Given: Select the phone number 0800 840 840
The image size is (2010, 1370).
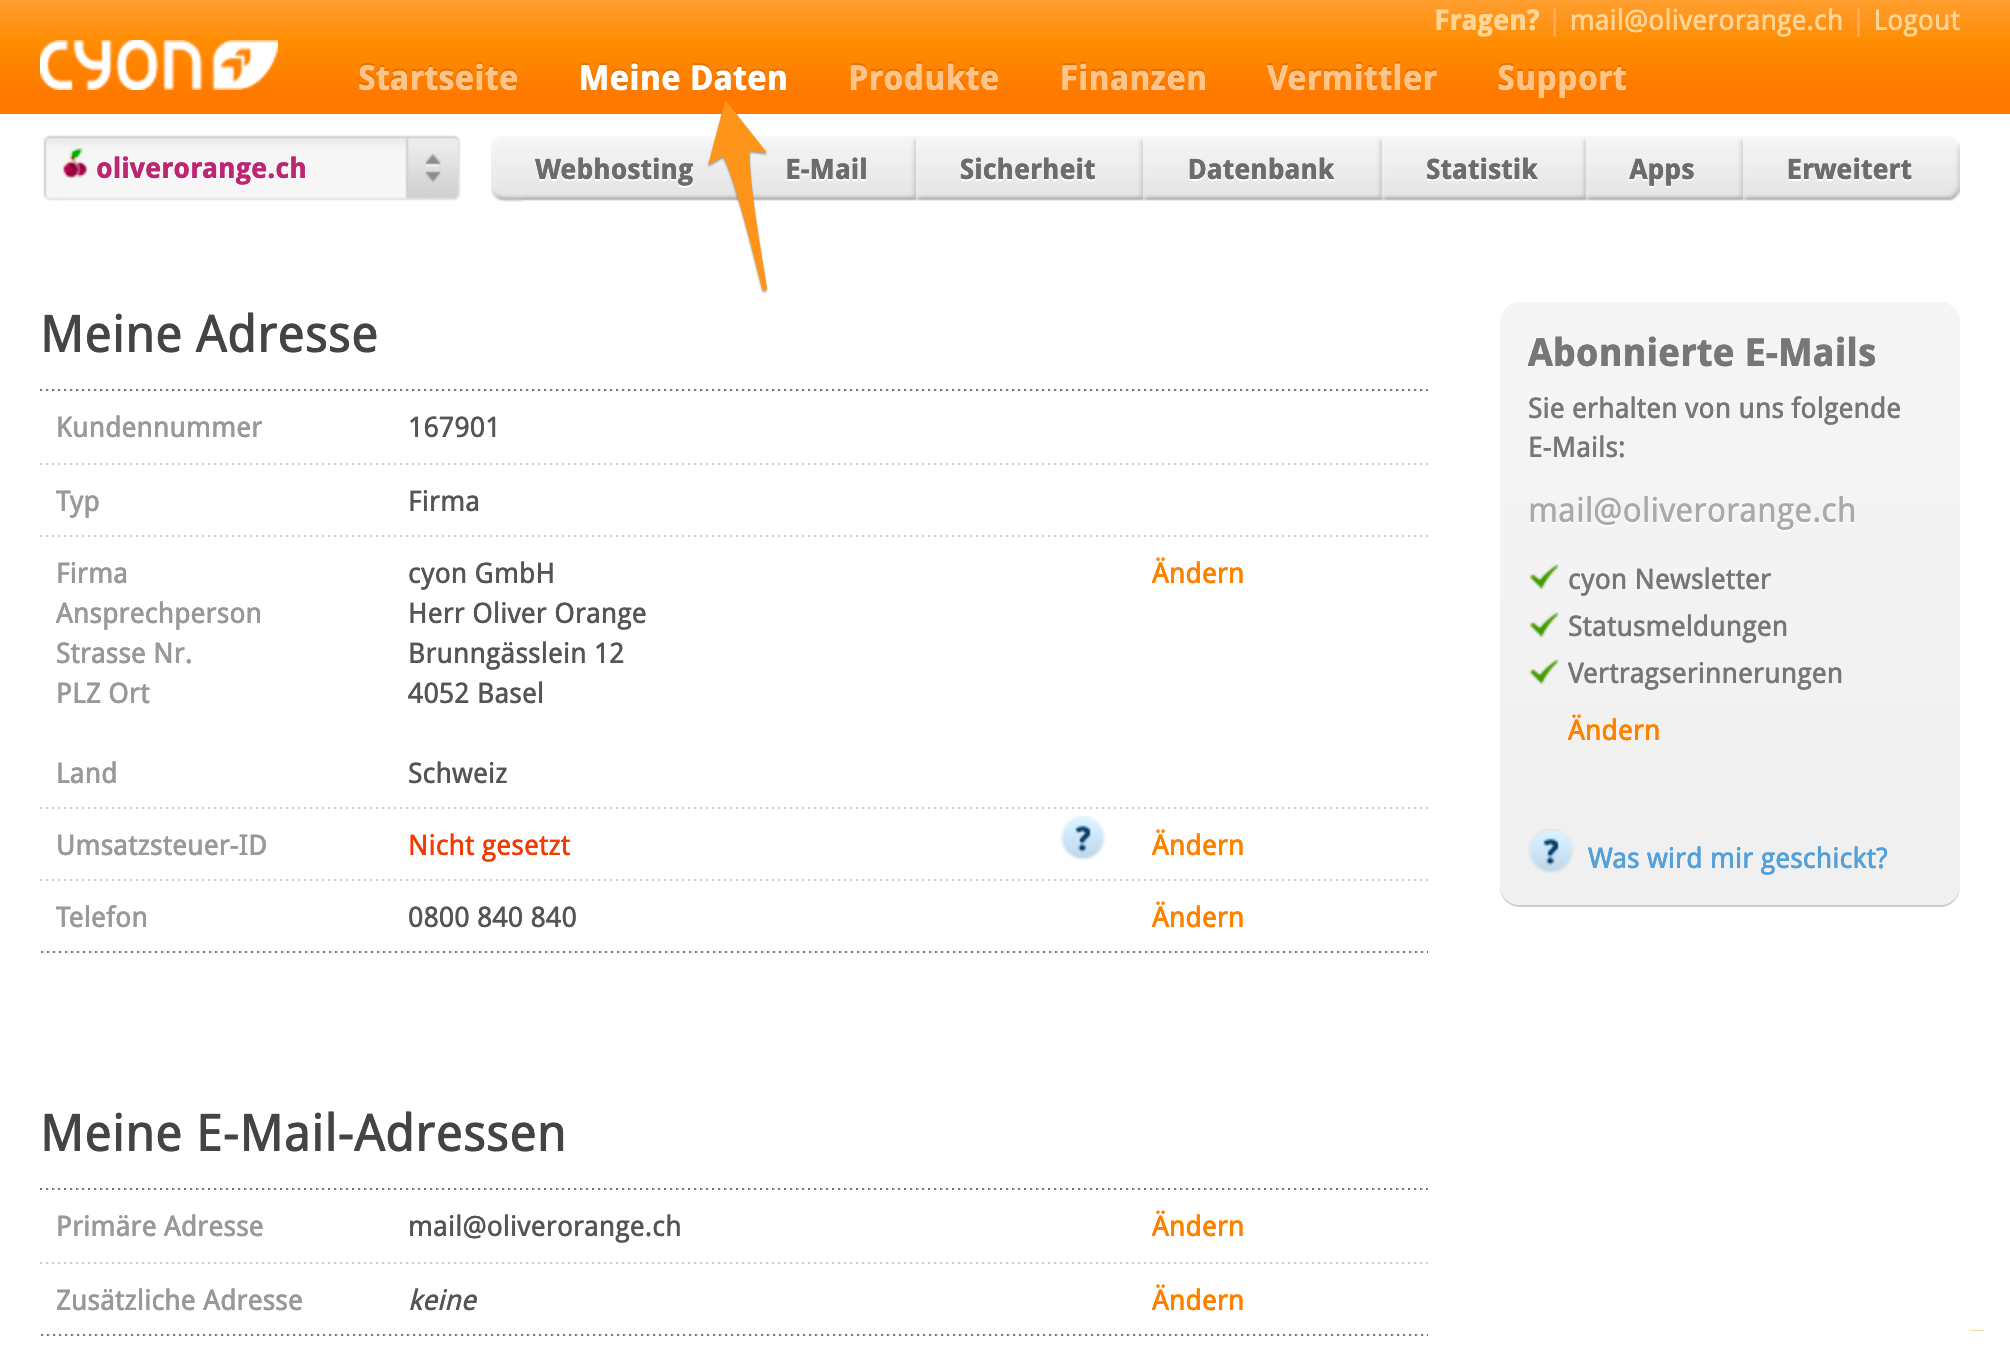Looking at the screenshot, I should click(x=492, y=917).
